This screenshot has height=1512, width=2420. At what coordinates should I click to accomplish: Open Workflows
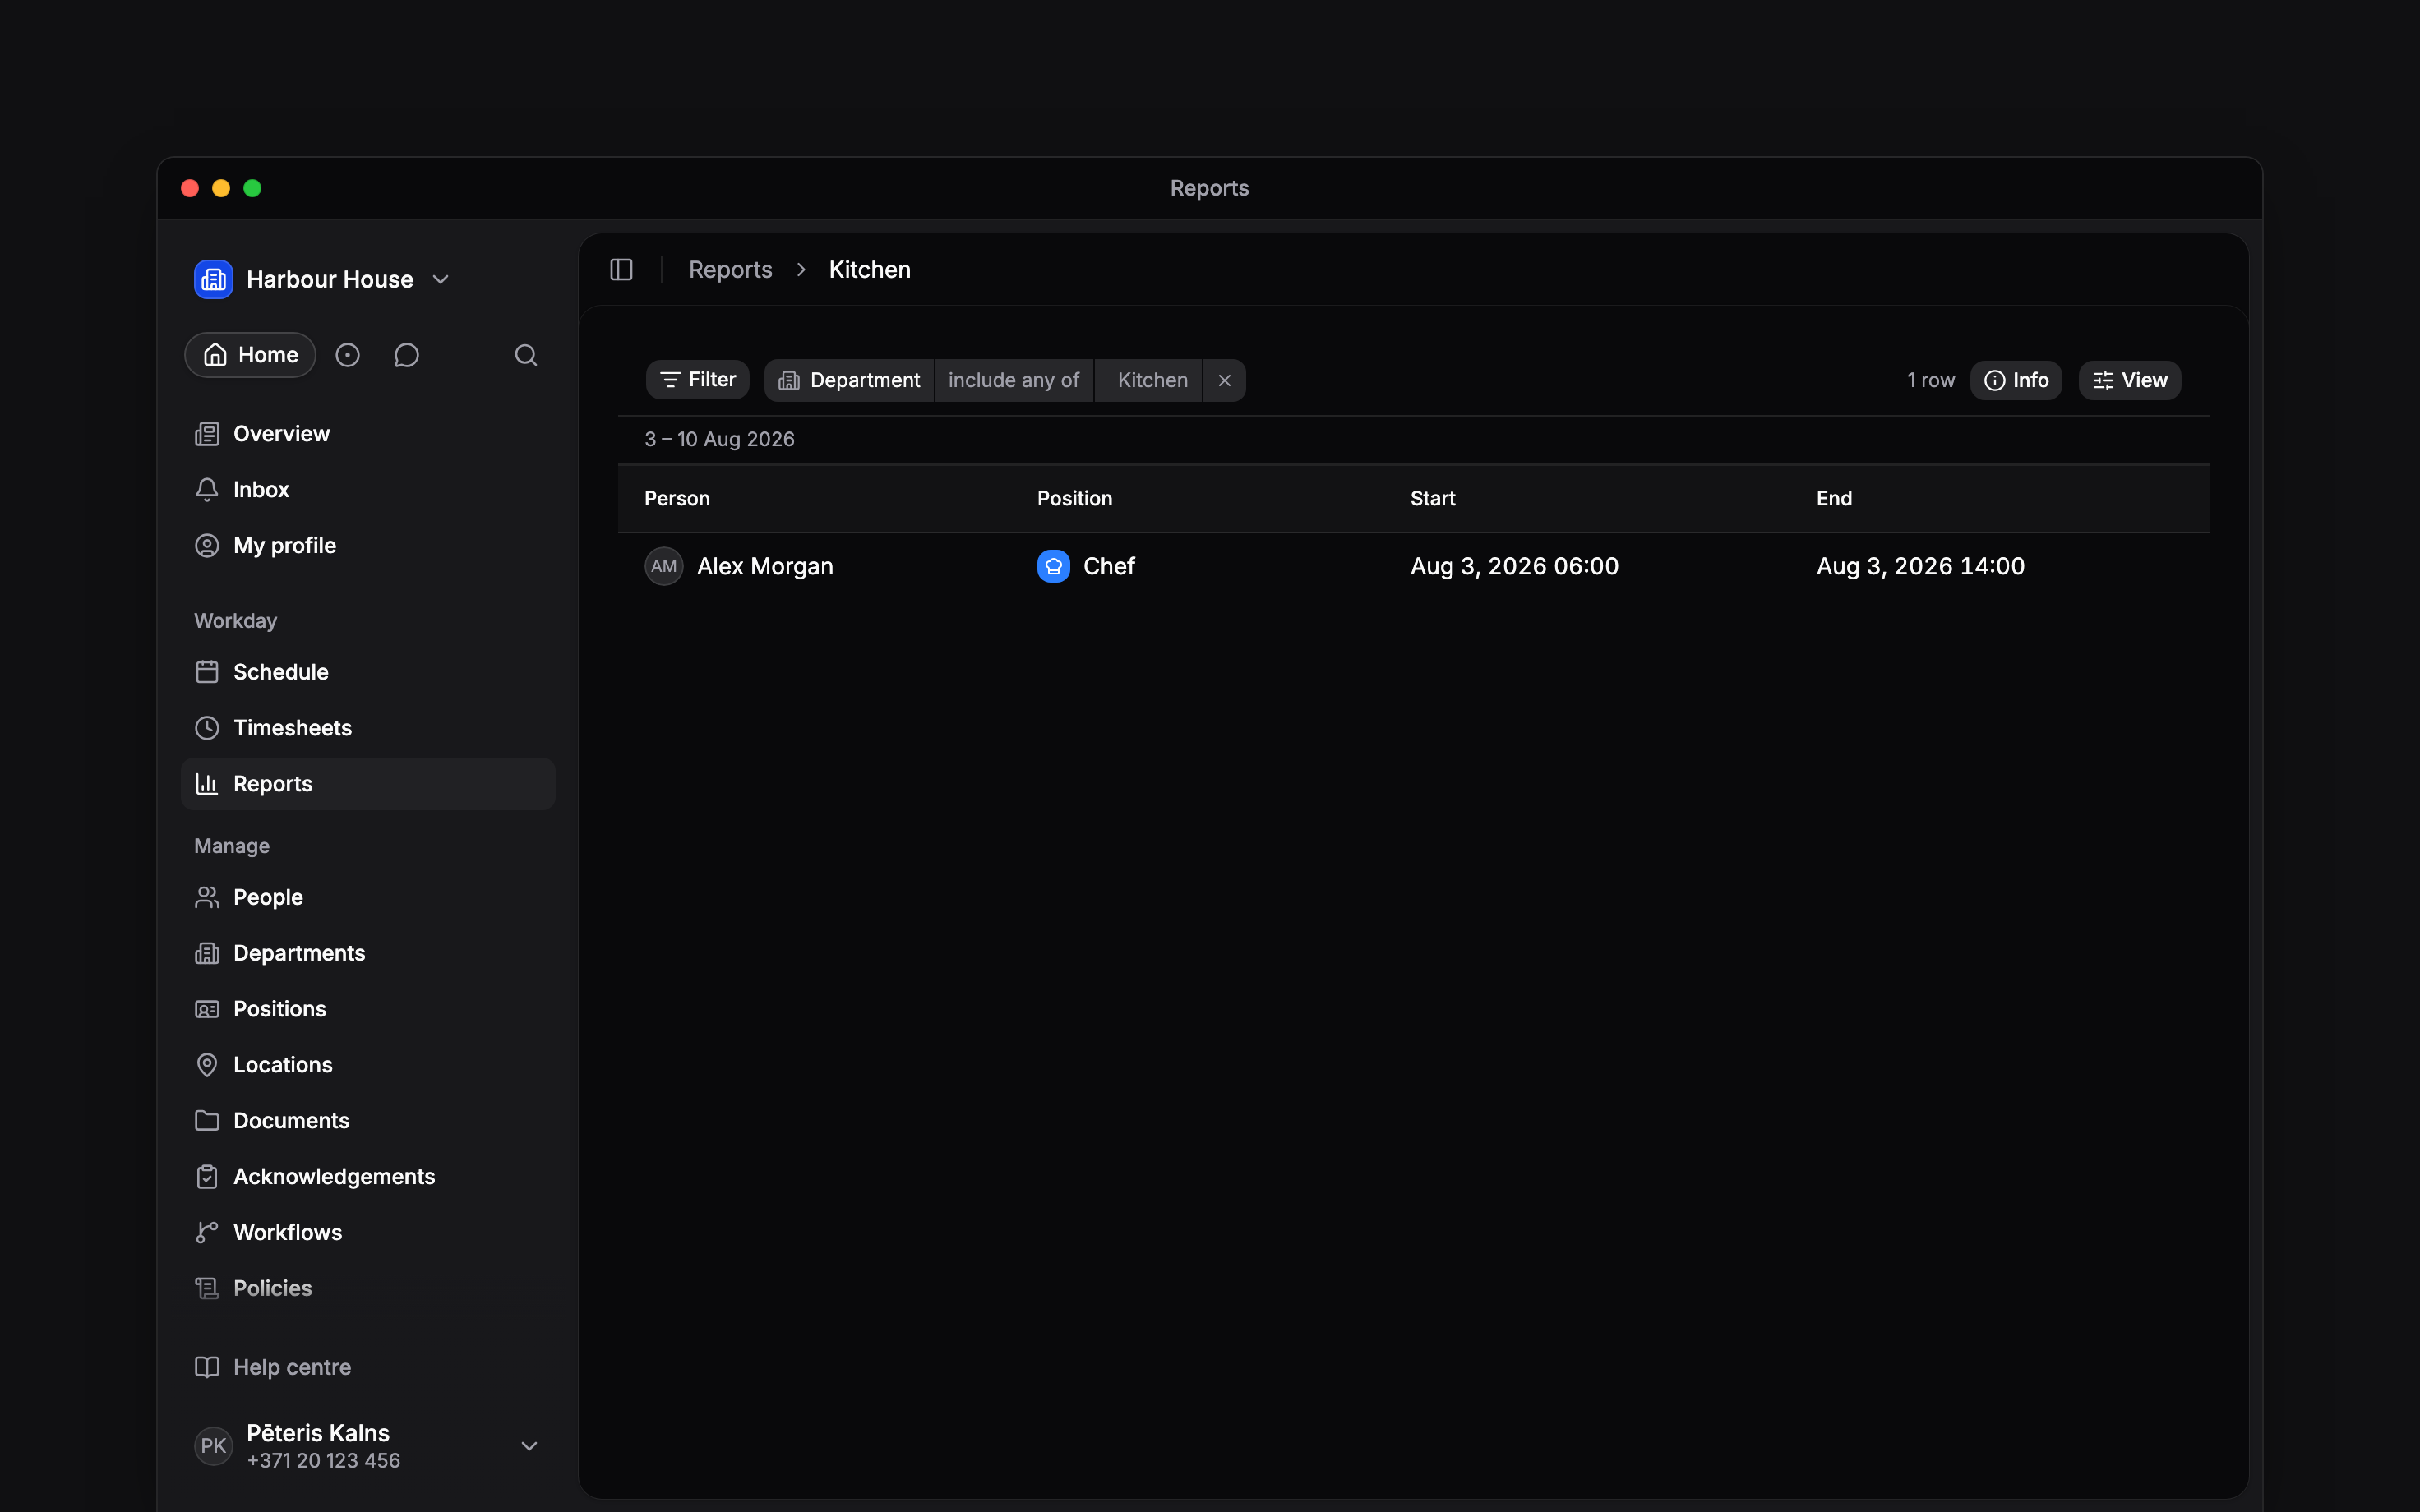coord(368,1233)
